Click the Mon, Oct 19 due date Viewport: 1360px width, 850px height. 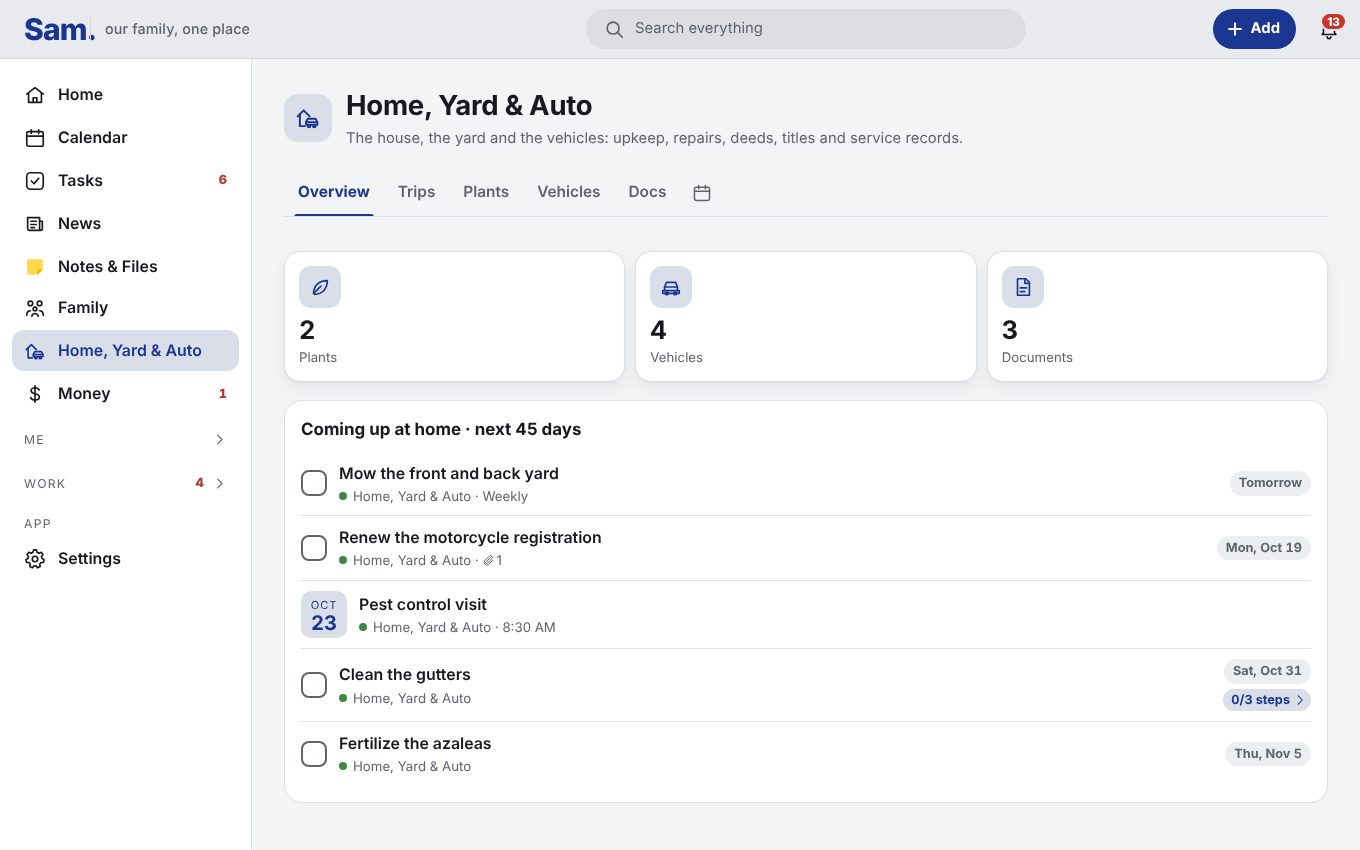coord(1264,548)
